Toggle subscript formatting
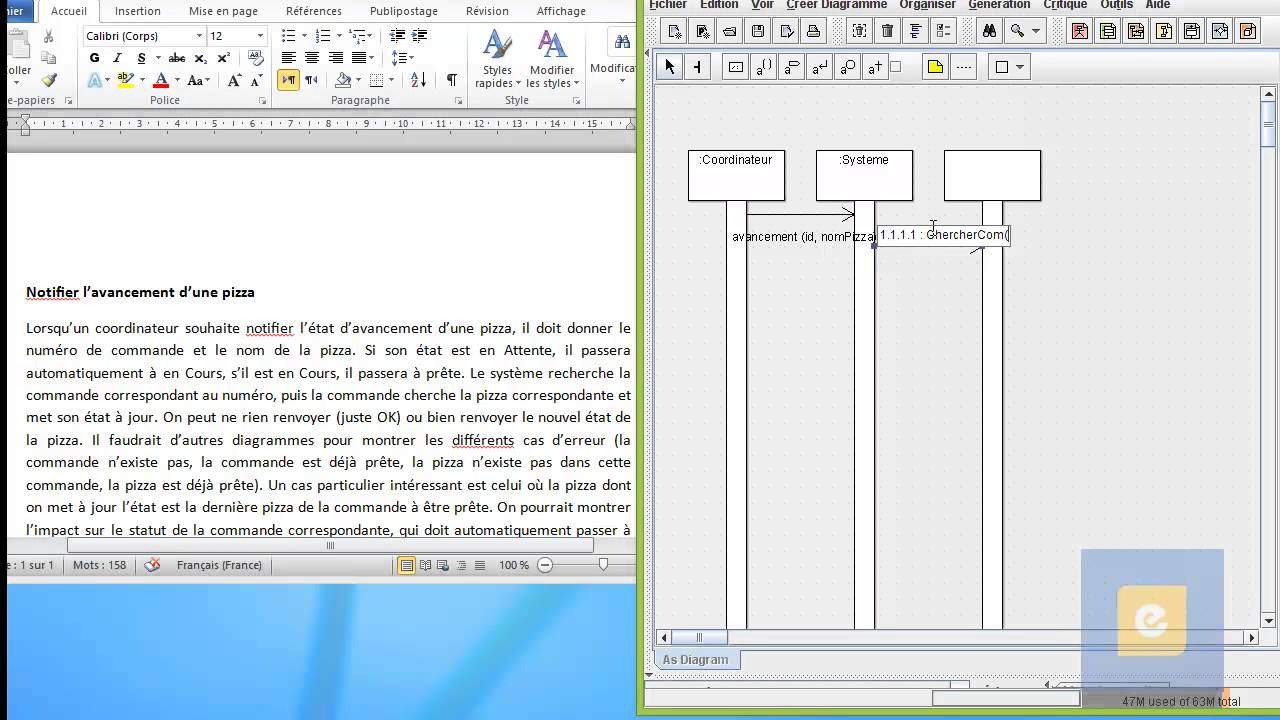The image size is (1280, 720). pyautogui.click(x=200, y=59)
